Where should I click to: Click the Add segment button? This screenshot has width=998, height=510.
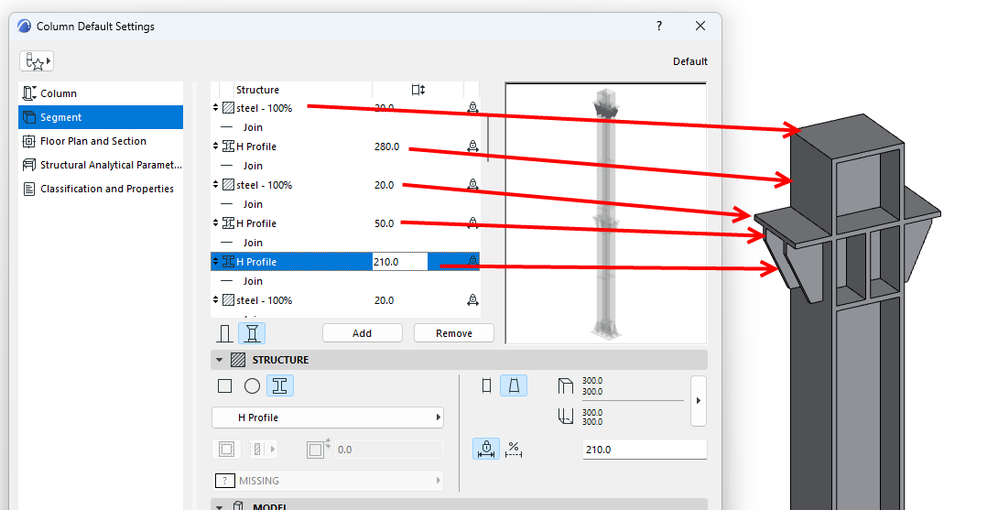point(362,333)
